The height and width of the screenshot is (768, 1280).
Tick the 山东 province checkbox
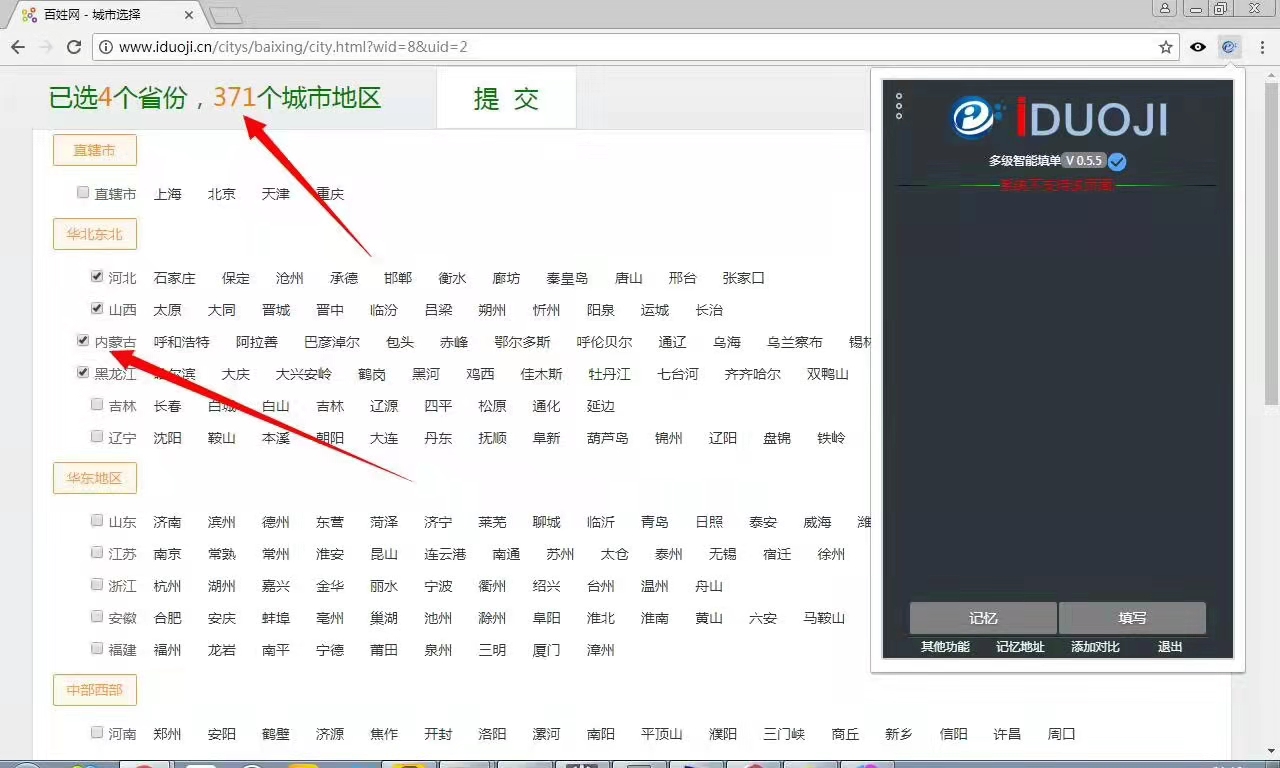tap(97, 520)
